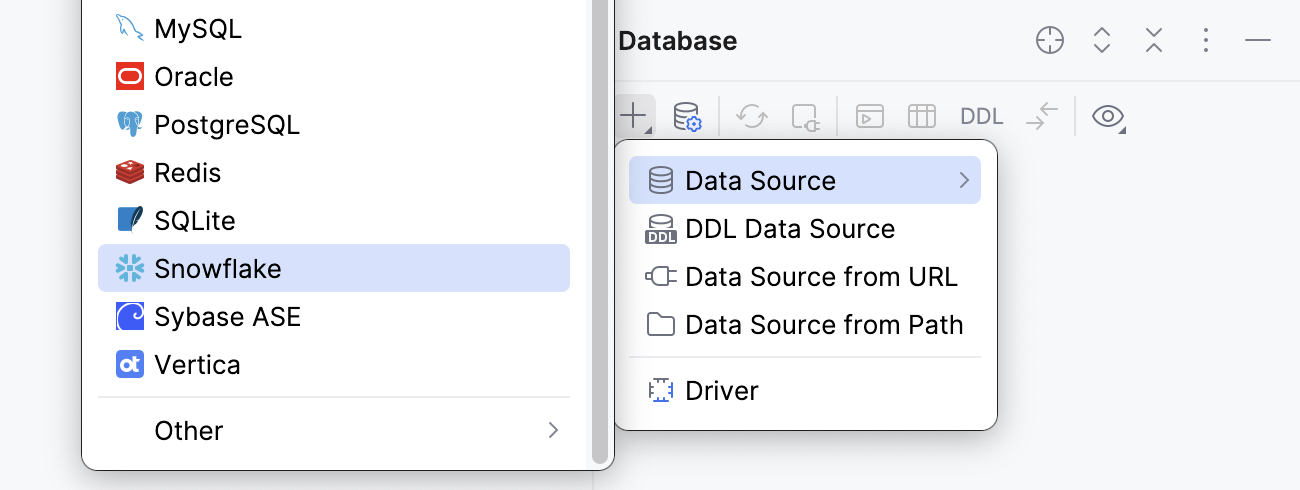The image size is (1300, 490).
Task: Choose PostgreSQL as the data source
Action: tap(227, 125)
